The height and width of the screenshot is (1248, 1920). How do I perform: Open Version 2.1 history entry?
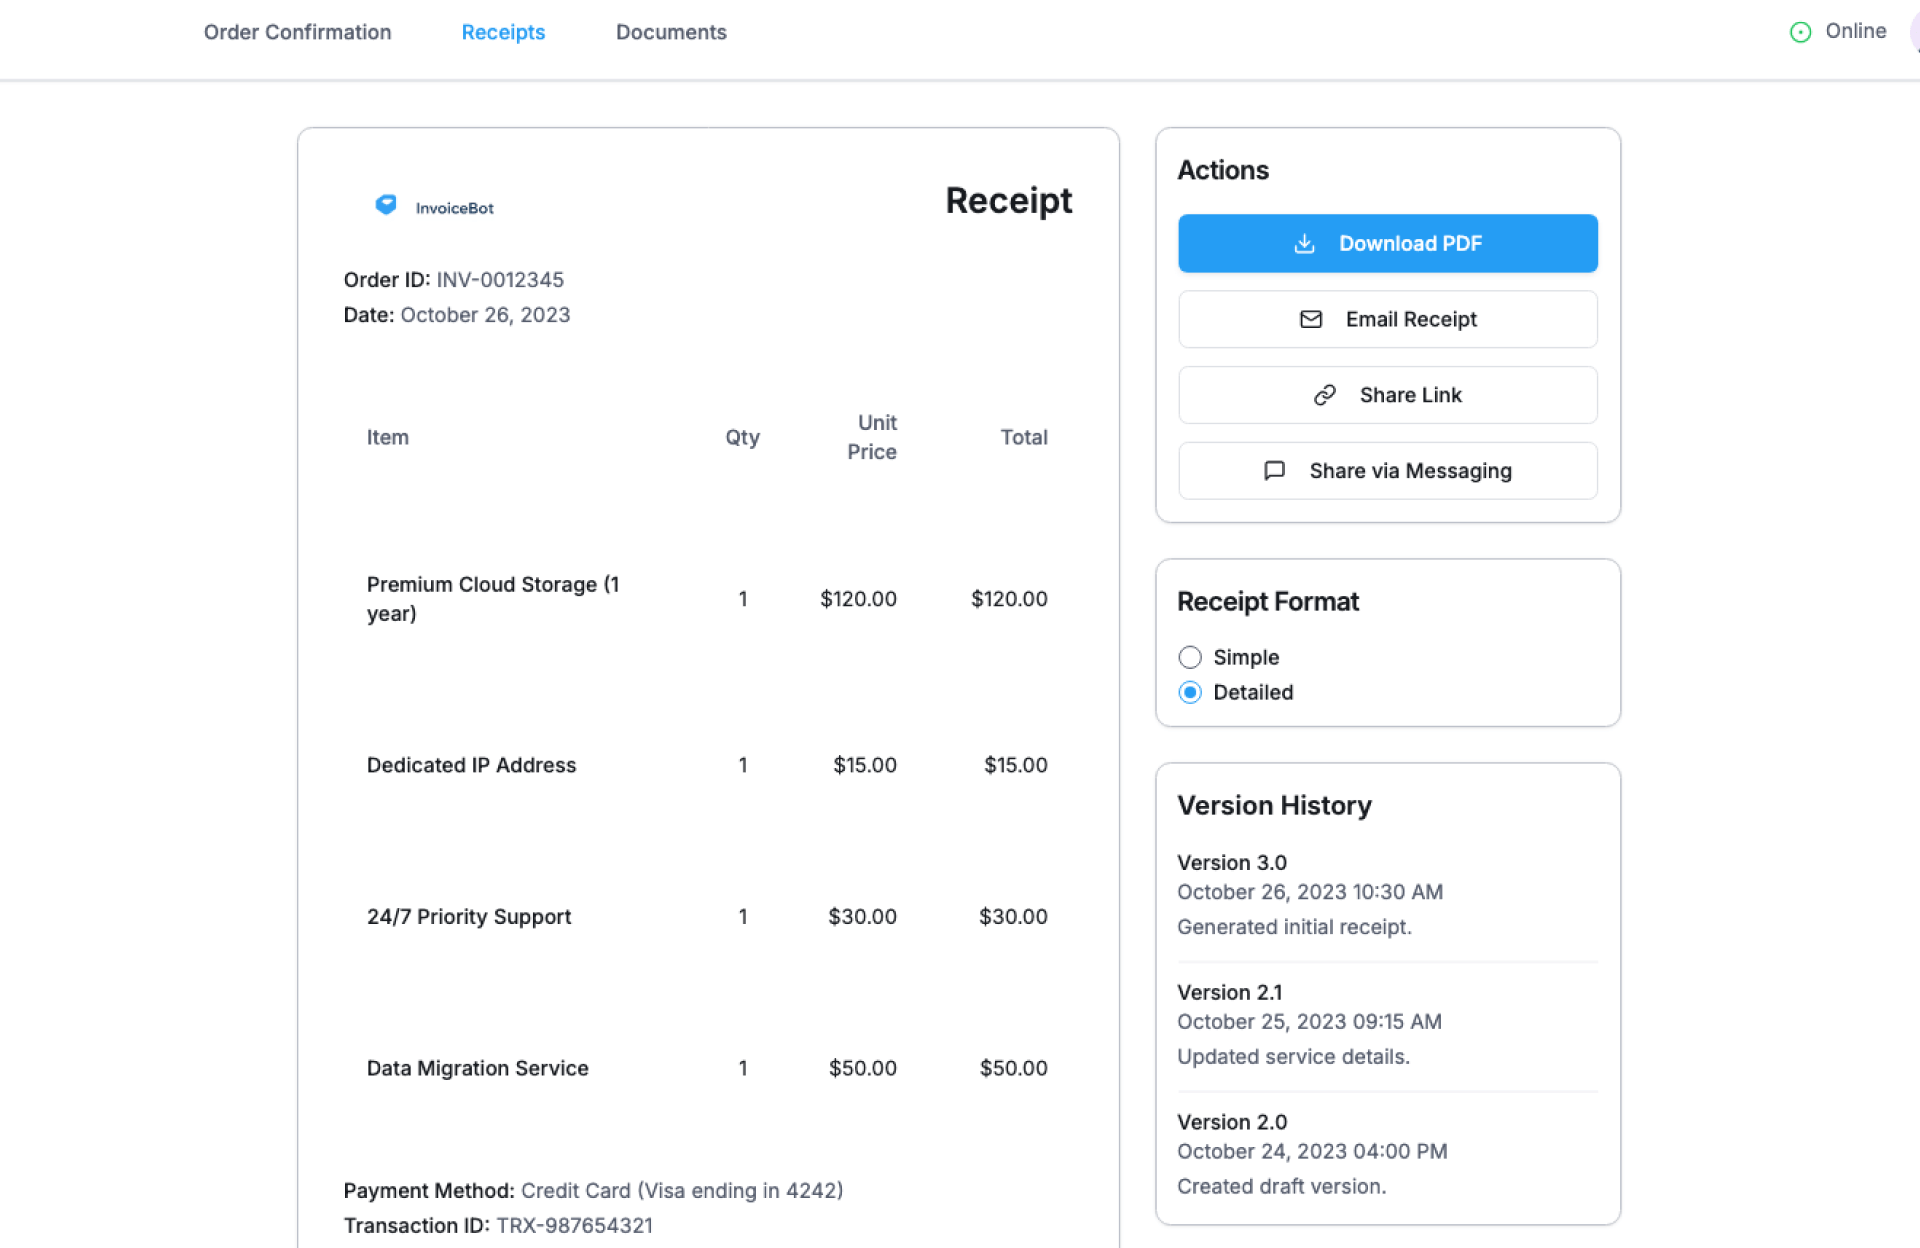[x=1230, y=992]
